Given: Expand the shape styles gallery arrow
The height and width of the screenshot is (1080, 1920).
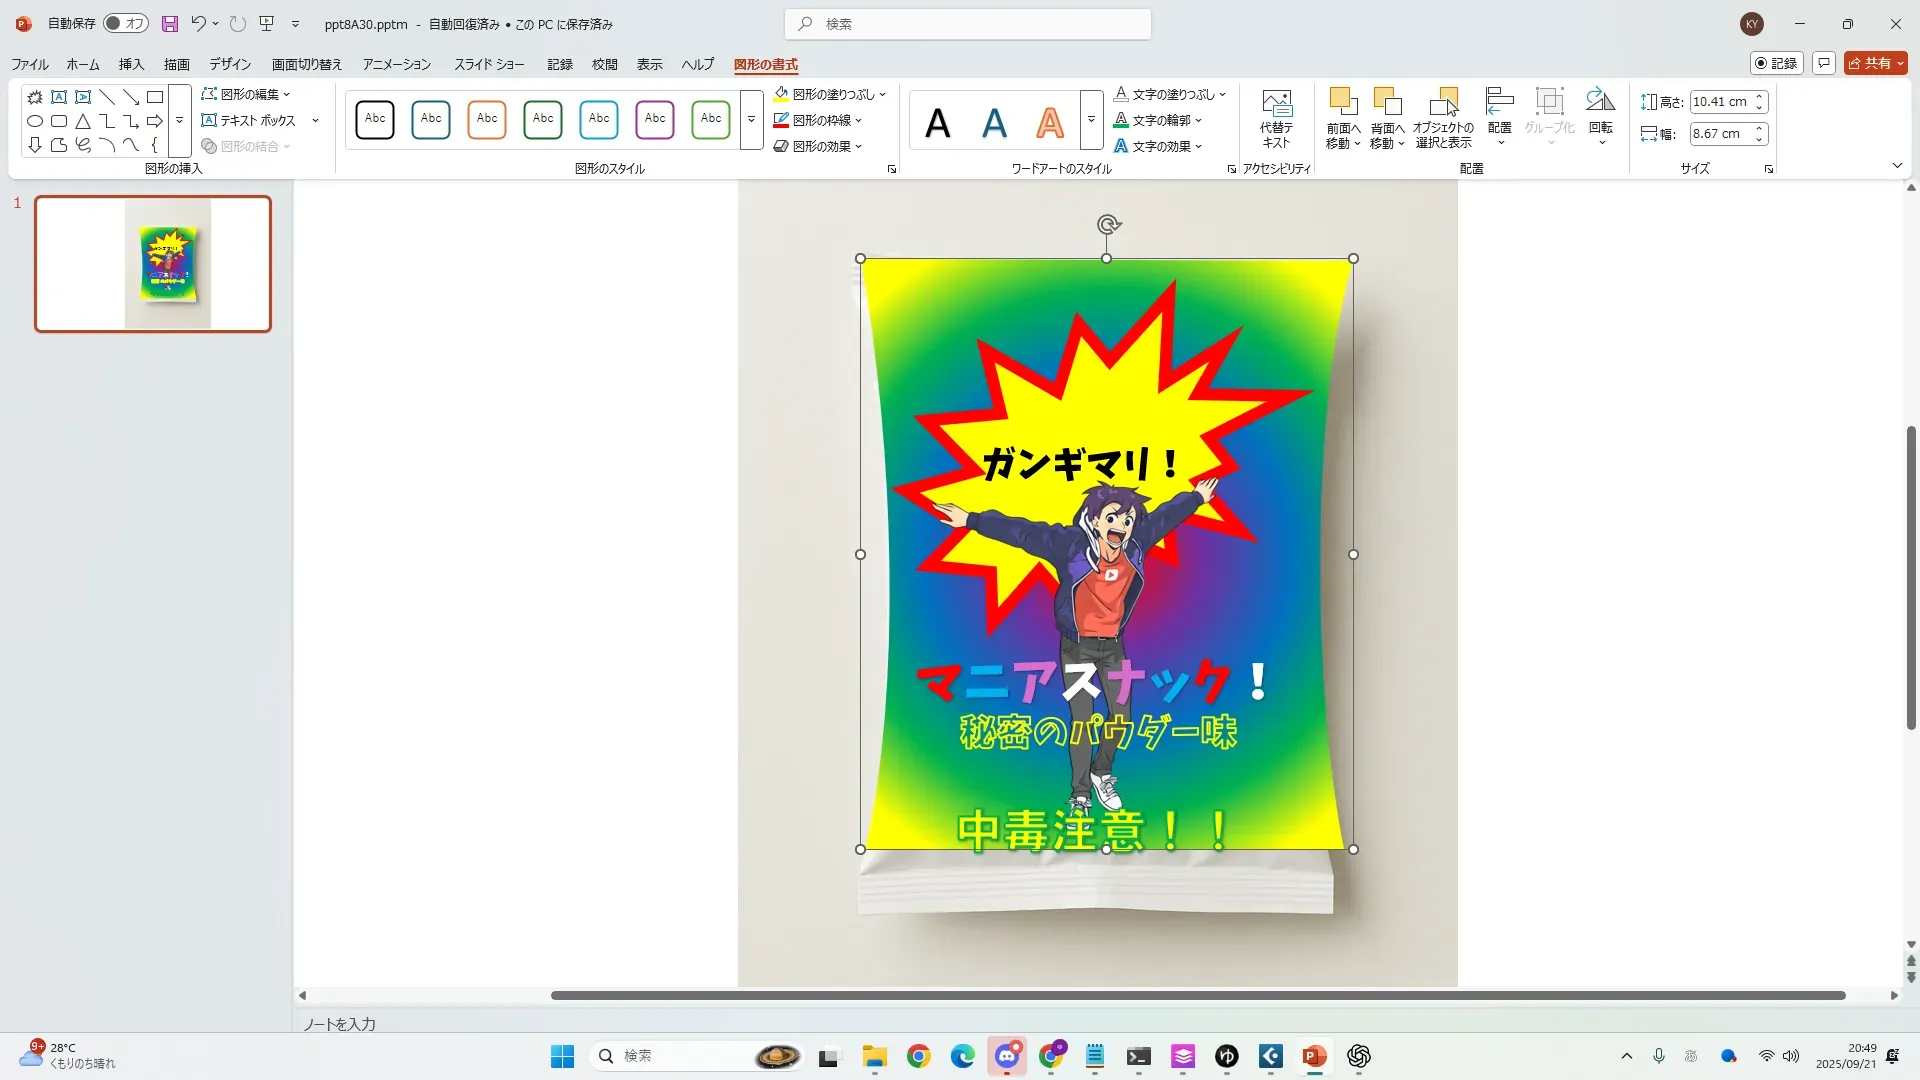Looking at the screenshot, I should [x=751, y=120].
